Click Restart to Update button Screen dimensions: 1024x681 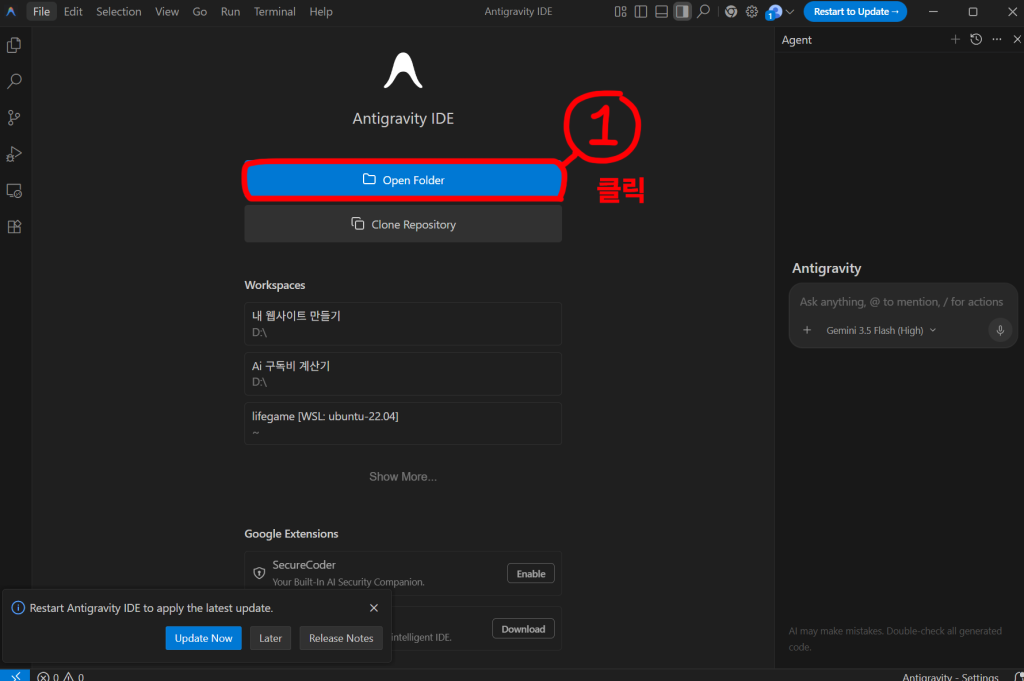click(x=855, y=12)
